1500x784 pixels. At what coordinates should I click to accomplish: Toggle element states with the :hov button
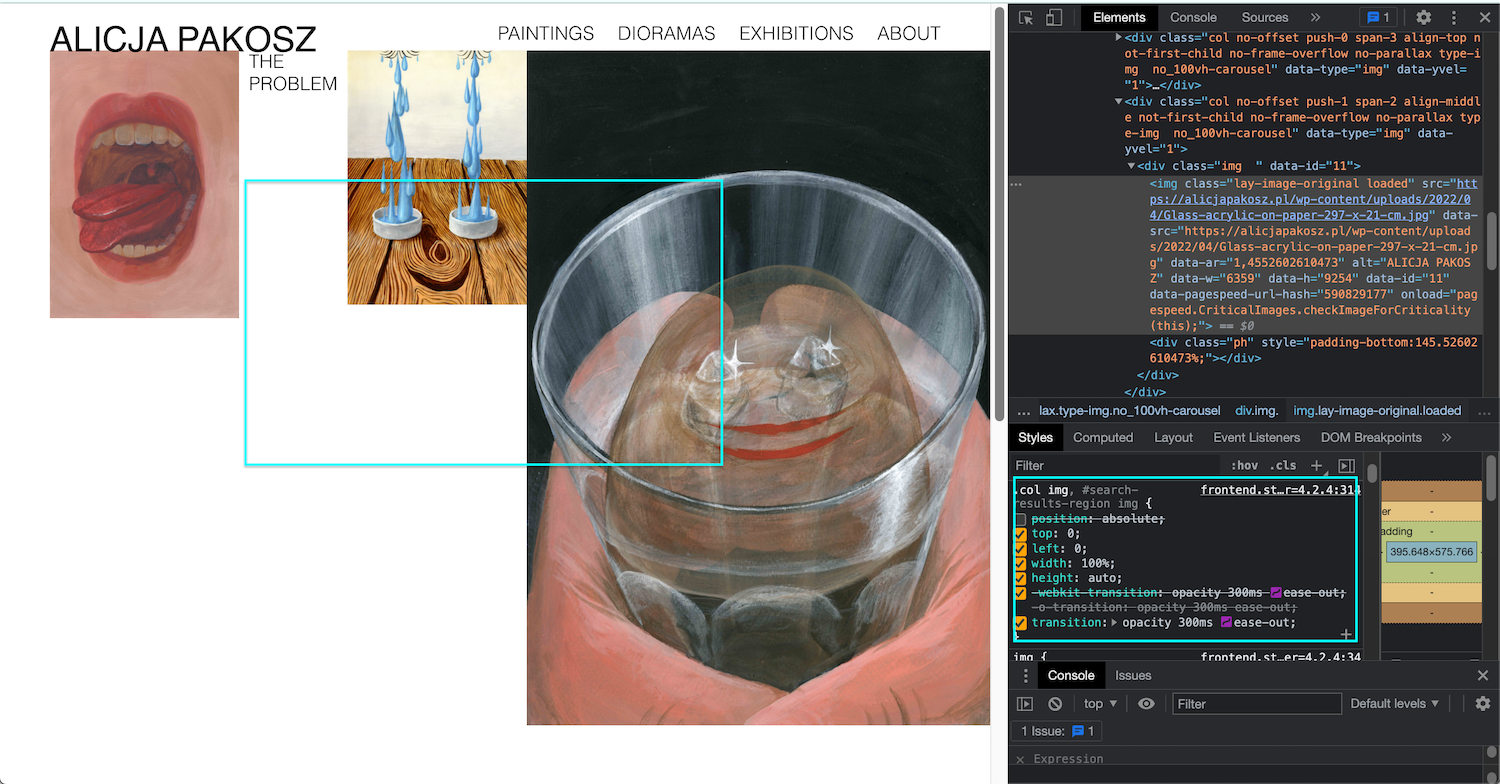[x=1243, y=465]
